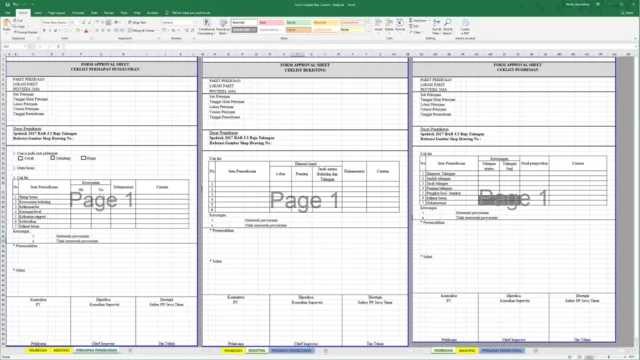The image size is (640, 360).
Task: Open the Font name dropdown
Action: click(67, 22)
